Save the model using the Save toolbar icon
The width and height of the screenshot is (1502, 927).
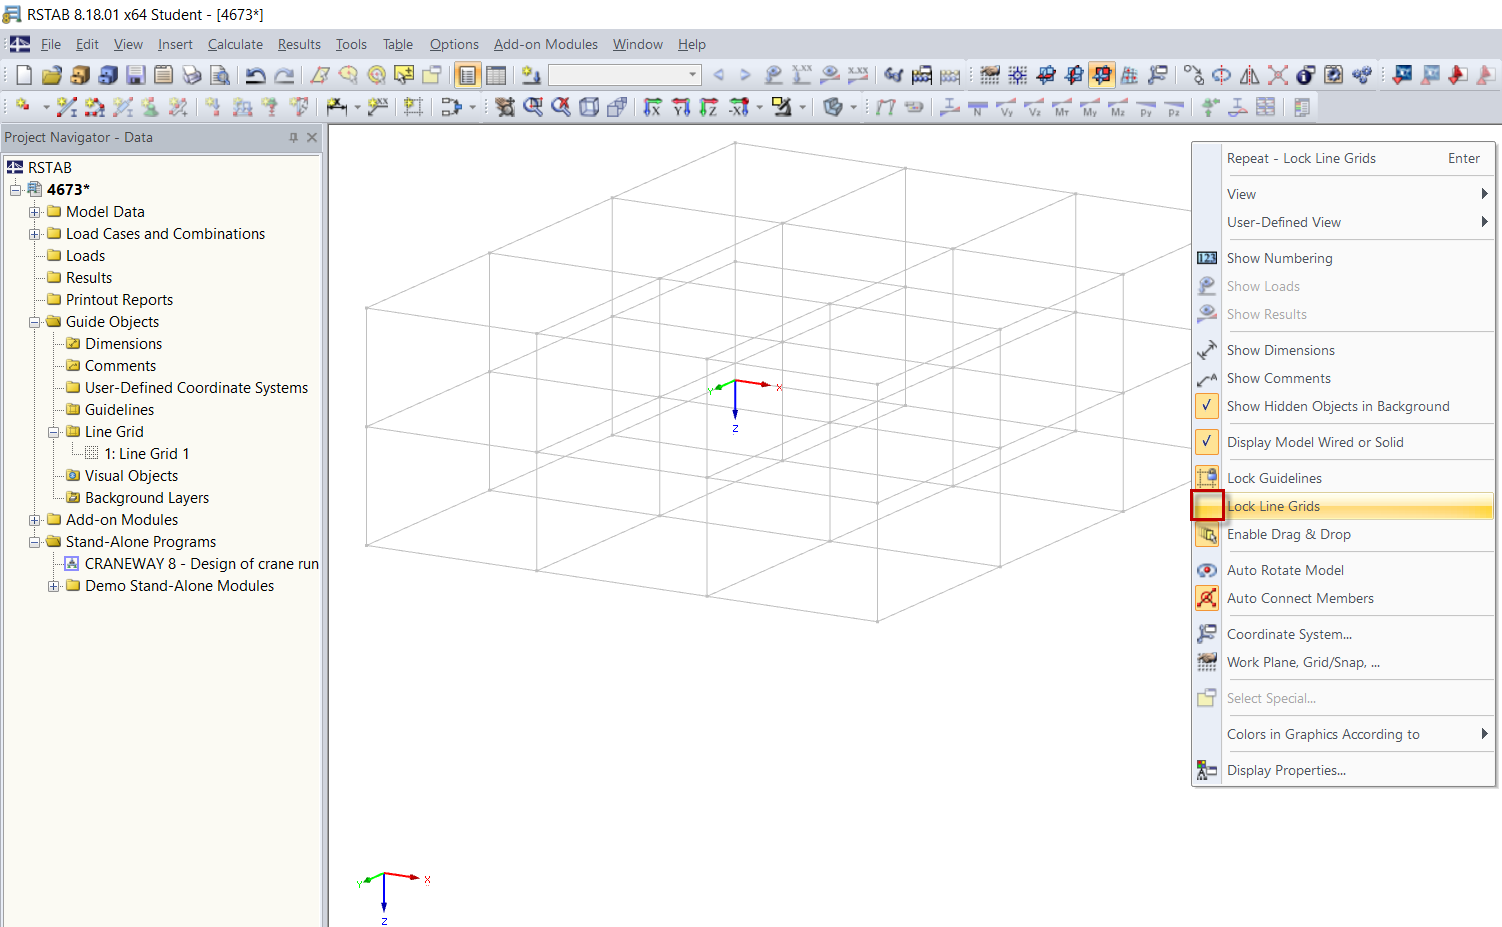[x=135, y=74]
